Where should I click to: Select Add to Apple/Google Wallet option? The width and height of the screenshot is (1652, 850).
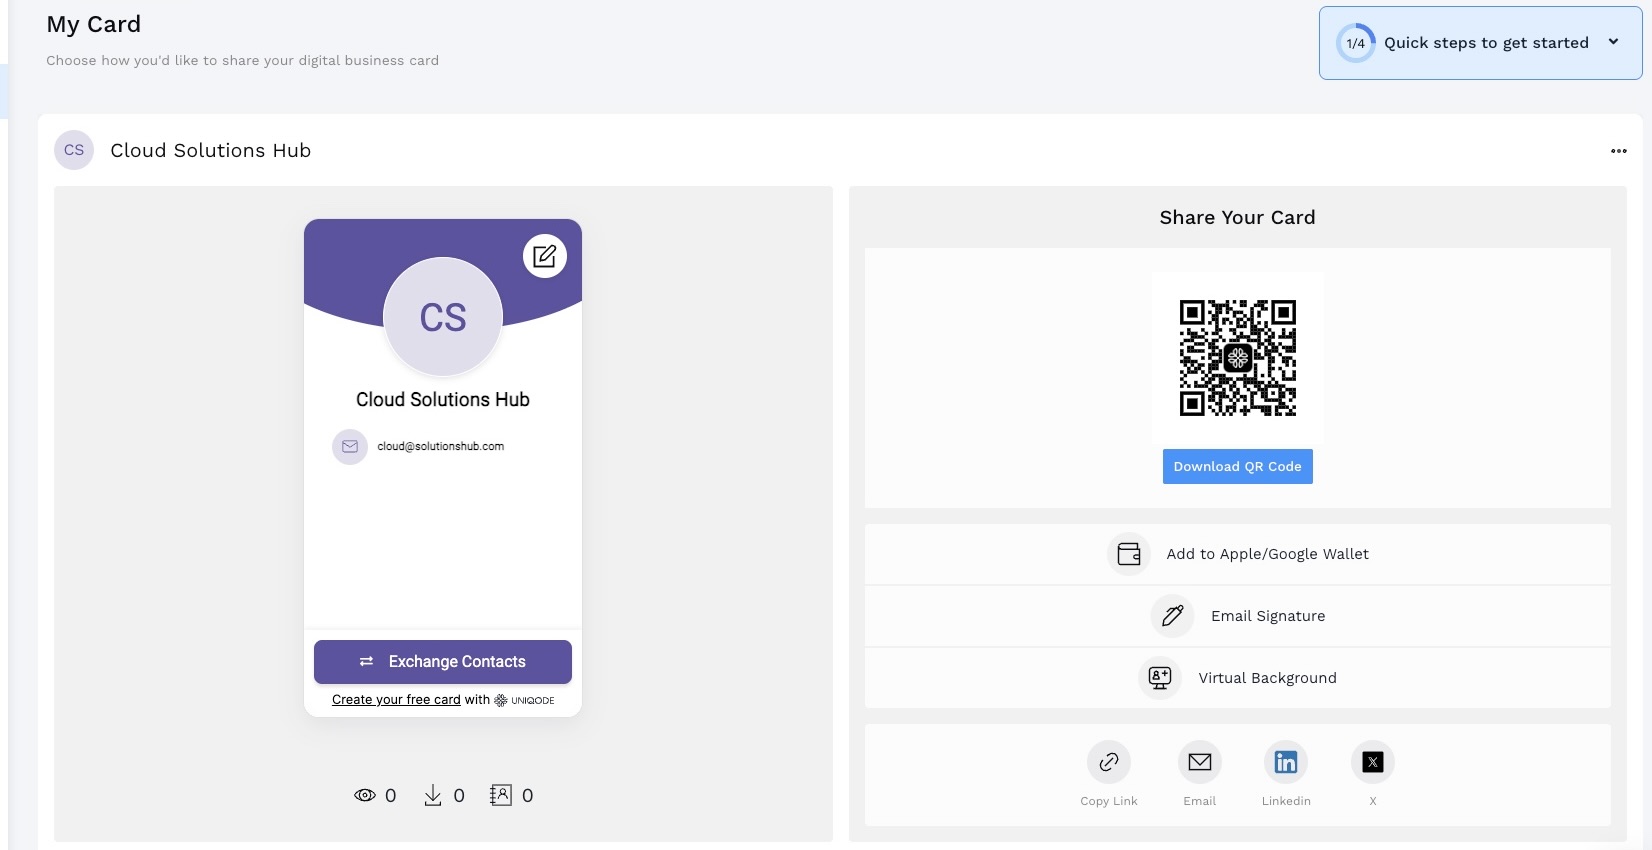tap(1267, 554)
